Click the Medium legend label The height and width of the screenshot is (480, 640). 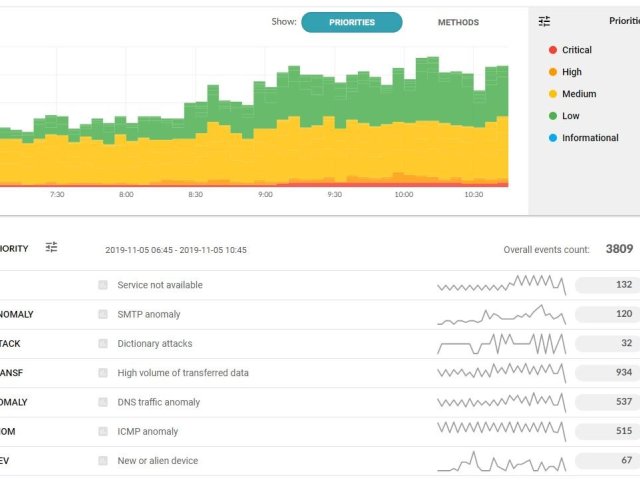click(x=579, y=94)
